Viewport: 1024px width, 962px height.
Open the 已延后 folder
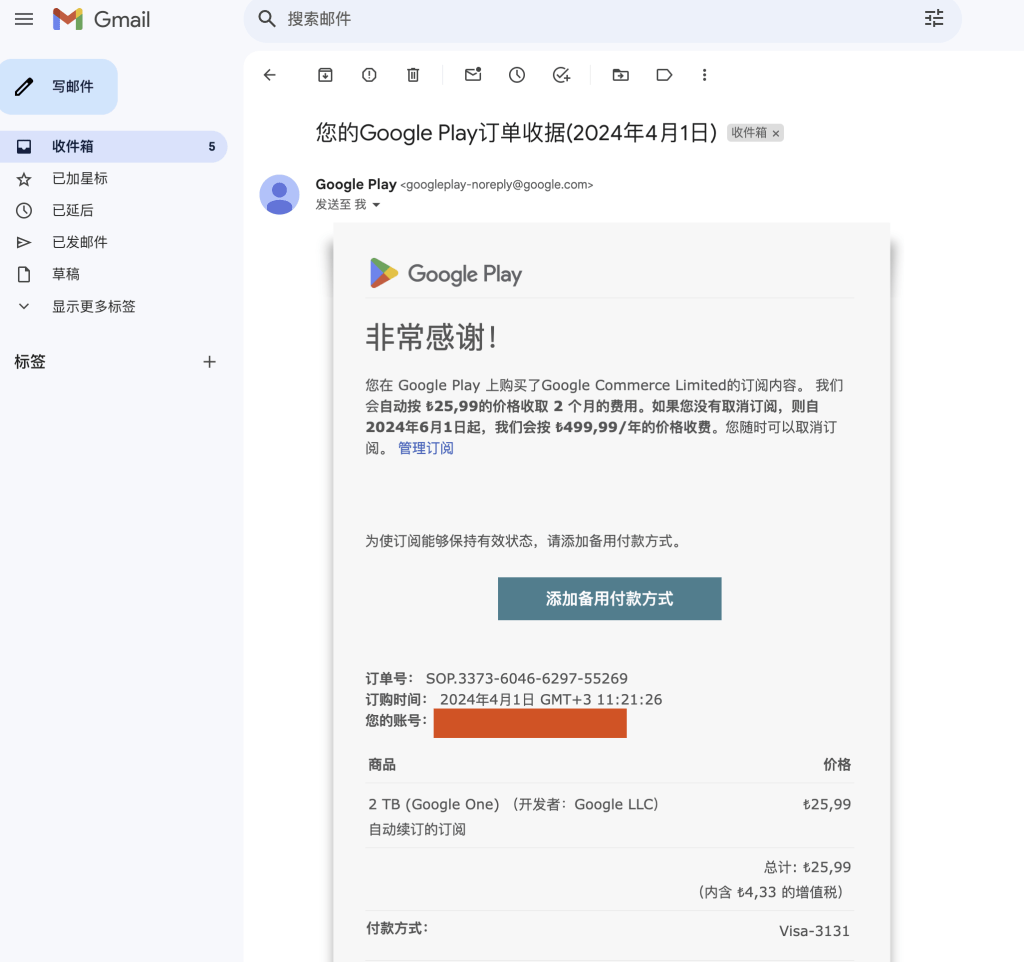(72, 210)
